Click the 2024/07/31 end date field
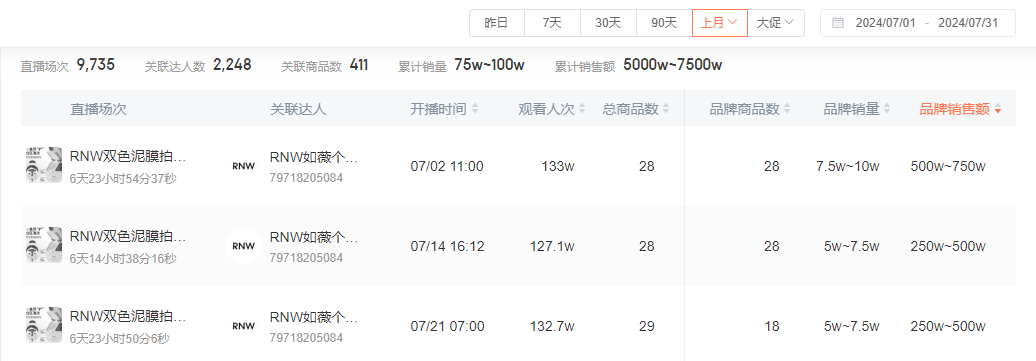Screen dimensions: 1036x361 [969, 23]
